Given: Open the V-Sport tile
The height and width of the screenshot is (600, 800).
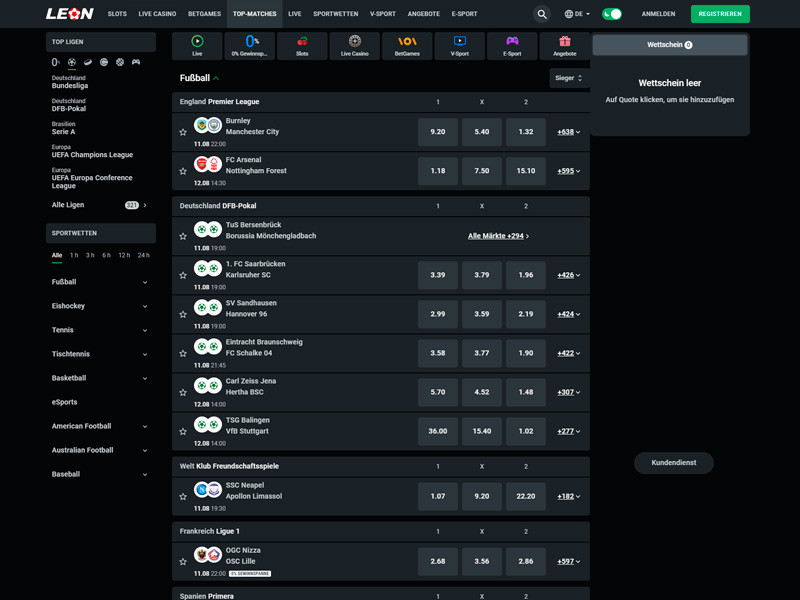Looking at the screenshot, I should (460, 45).
